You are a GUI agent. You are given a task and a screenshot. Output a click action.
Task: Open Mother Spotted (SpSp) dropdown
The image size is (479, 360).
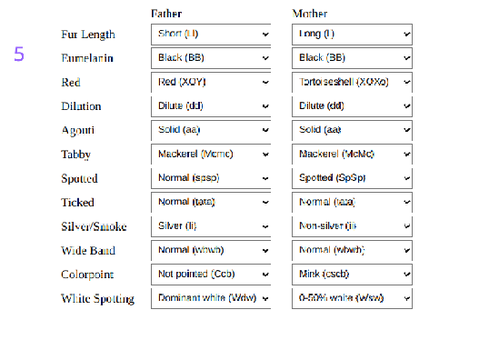pyautogui.click(x=352, y=178)
